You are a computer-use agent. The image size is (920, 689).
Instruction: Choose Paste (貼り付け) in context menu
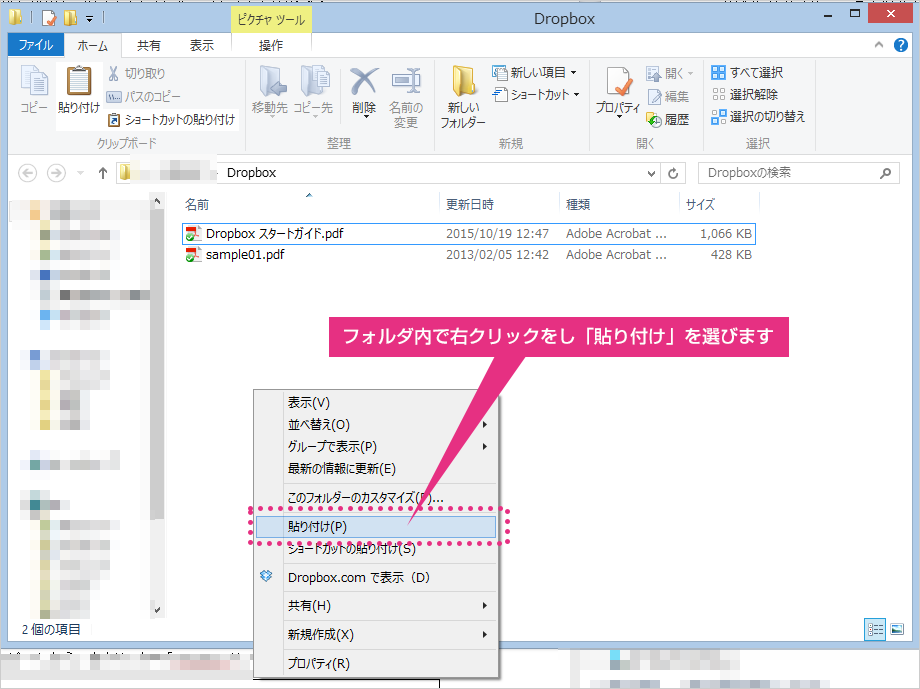pyautogui.click(x=376, y=526)
